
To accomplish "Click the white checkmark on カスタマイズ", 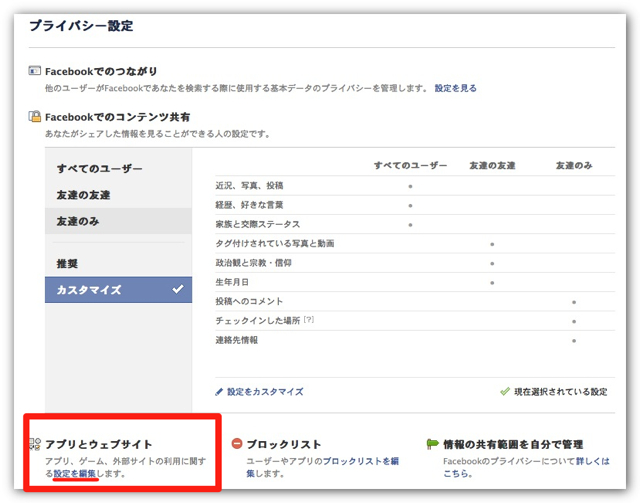I will pyautogui.click(x=177, y=290).
